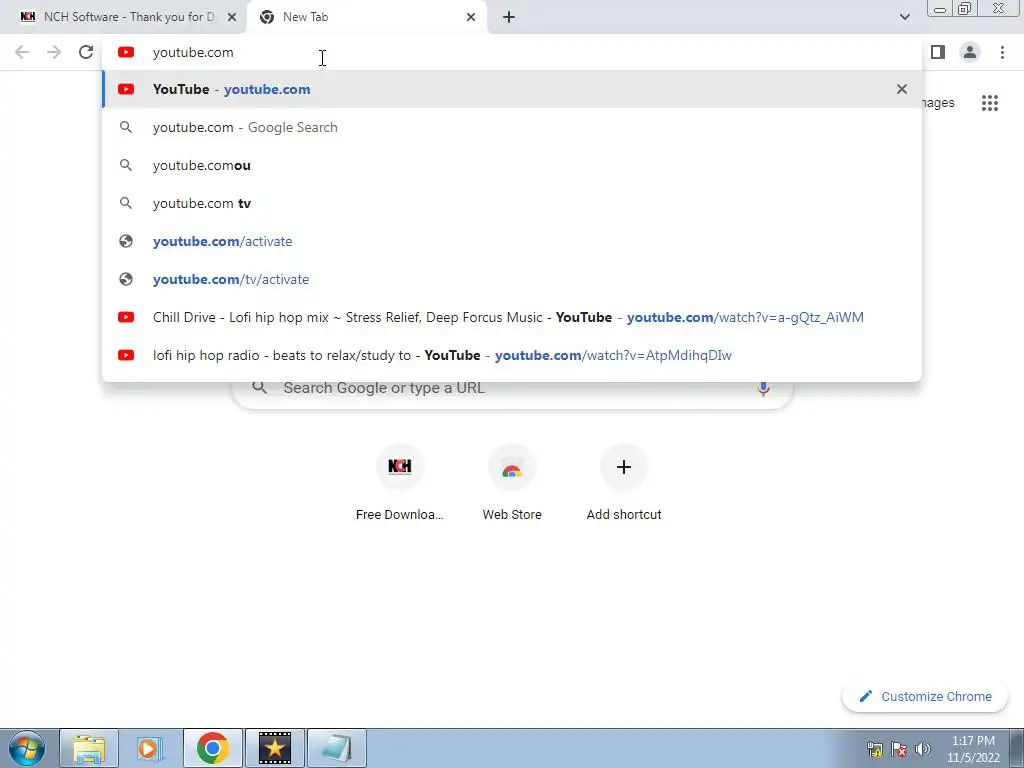Go forward using the forward arrow
Viewport: 1024px width, 768px height.
54,52
